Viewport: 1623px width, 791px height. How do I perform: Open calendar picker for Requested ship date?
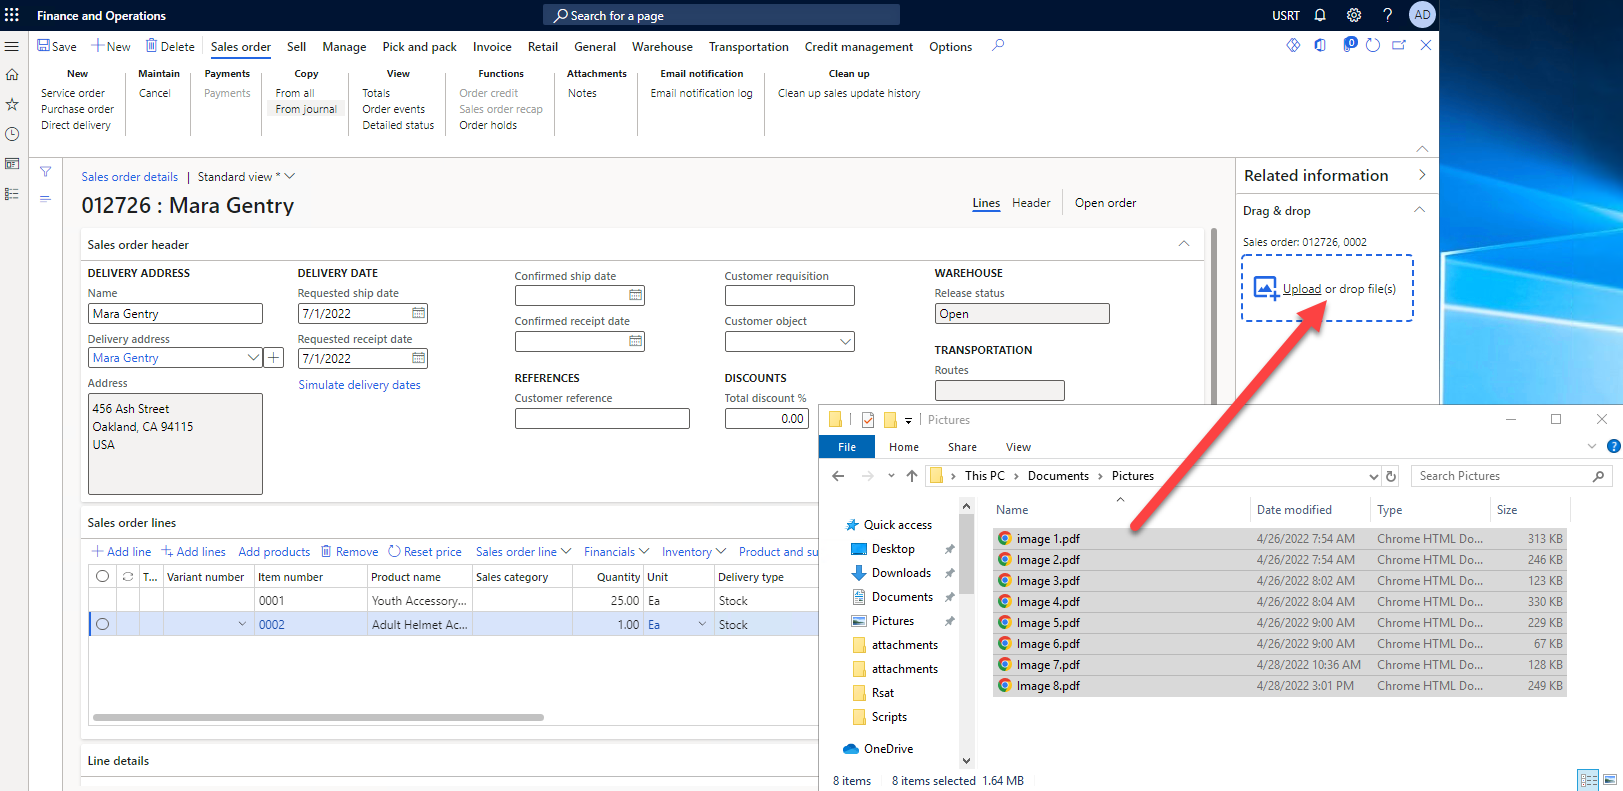[418, 313]
